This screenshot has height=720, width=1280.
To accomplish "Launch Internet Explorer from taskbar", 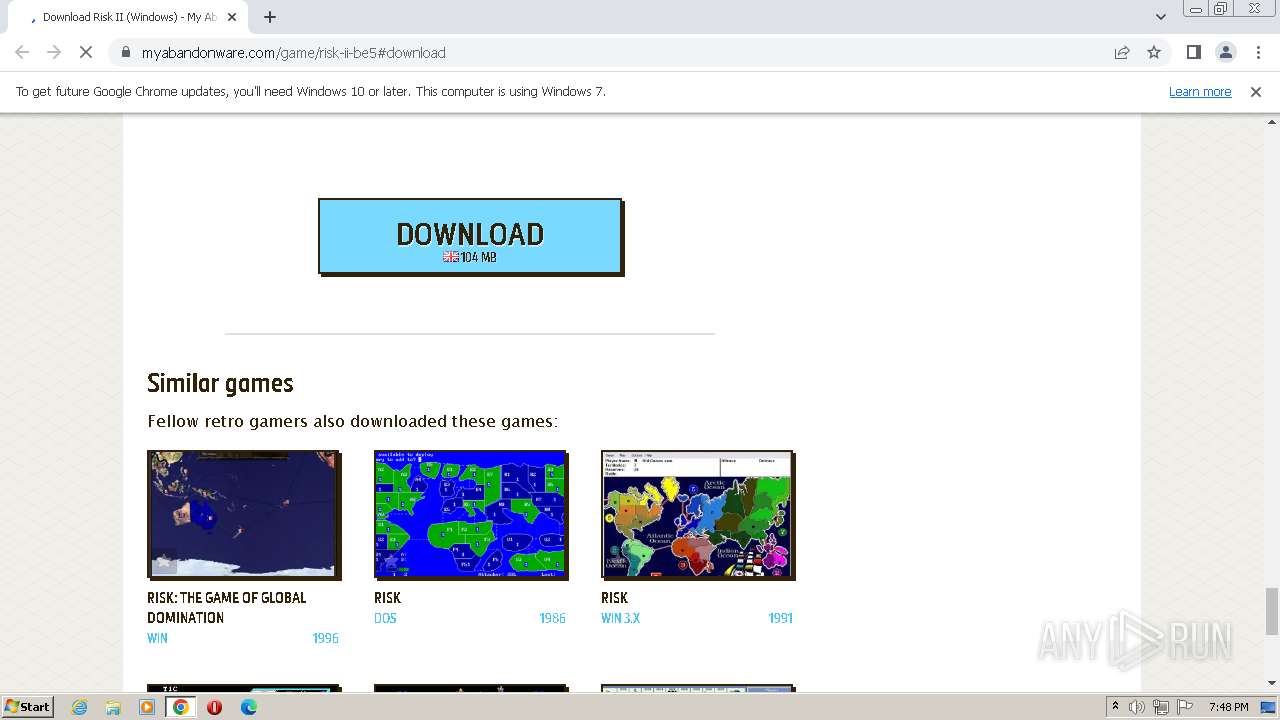I will pos(79,707).
